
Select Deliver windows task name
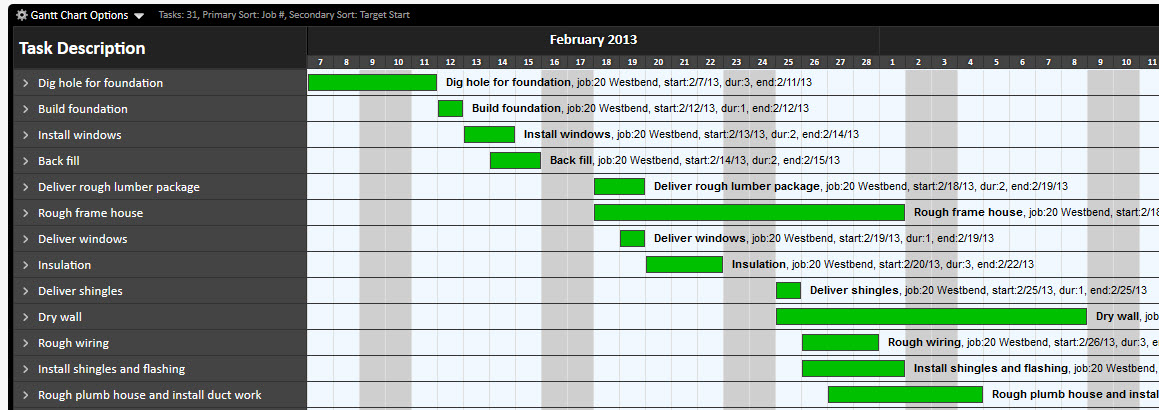coord(83,239)
